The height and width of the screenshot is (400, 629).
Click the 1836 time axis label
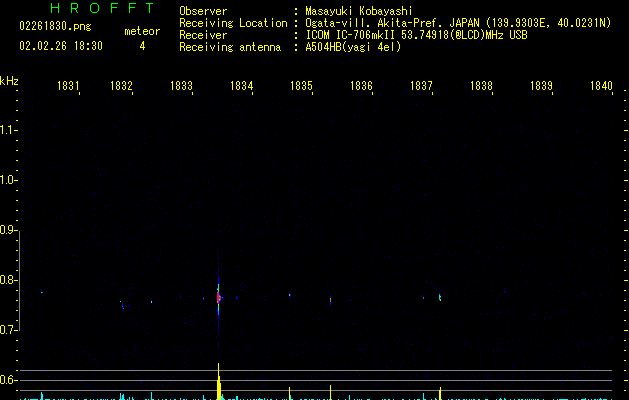tap(361, 86)
